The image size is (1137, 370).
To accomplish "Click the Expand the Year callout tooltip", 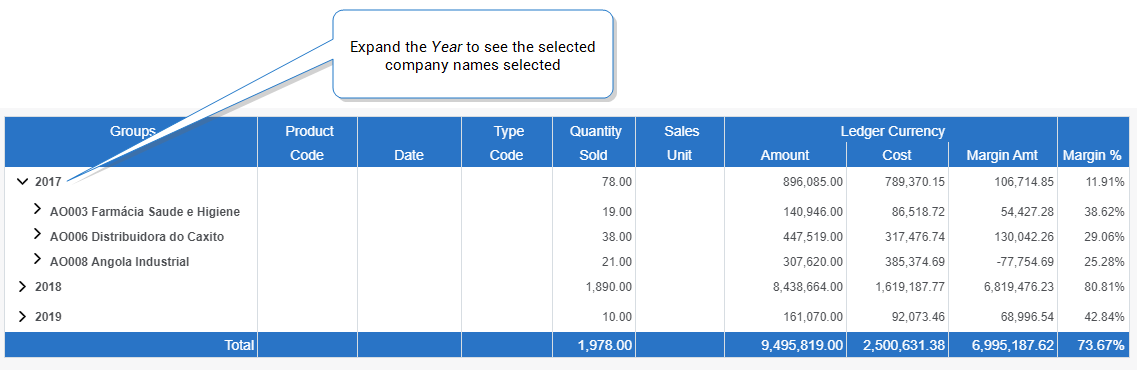I will pyautogui.click(x=473, y=54).
